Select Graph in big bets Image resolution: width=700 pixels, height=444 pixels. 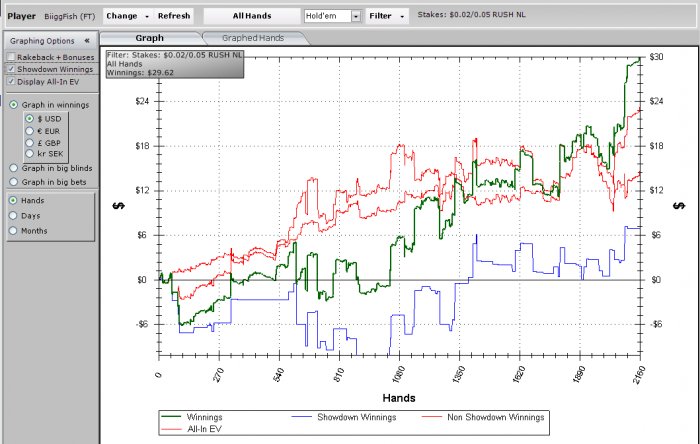[14, 182]
